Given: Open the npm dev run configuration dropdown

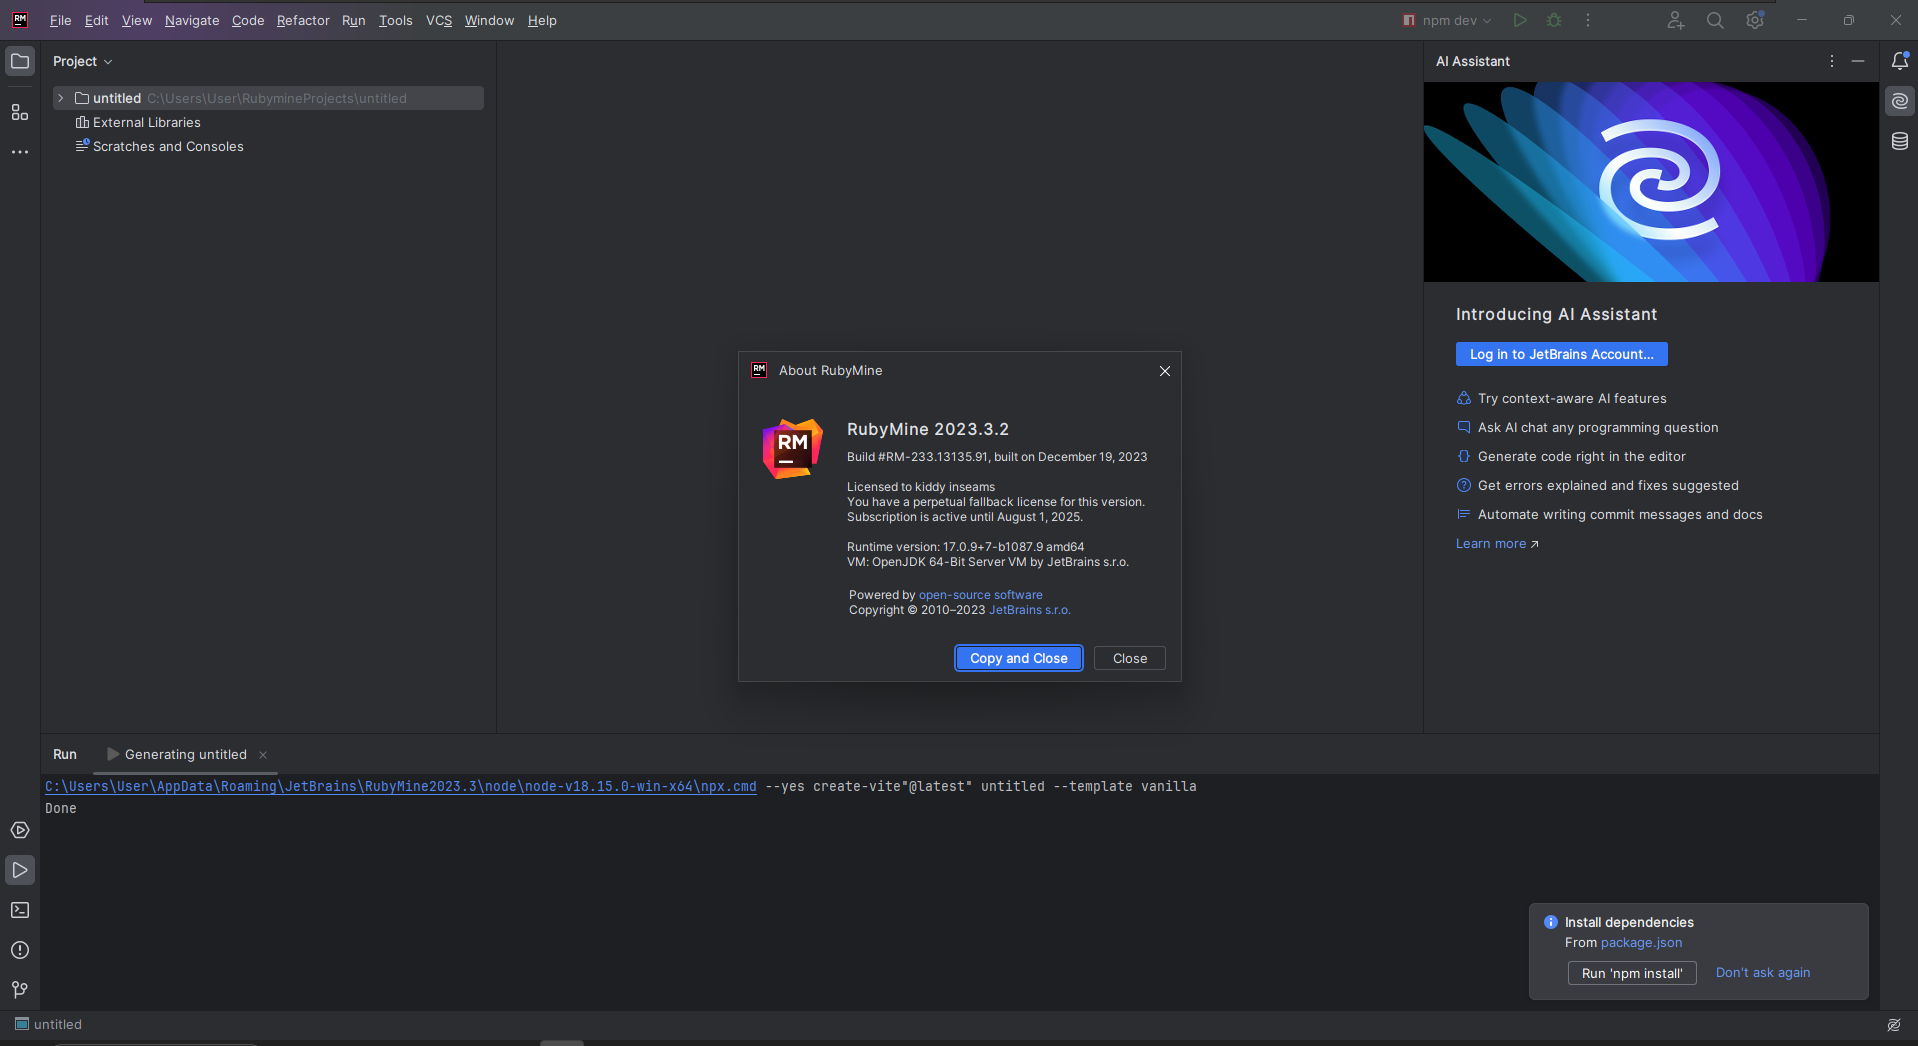Looking at the screenshot, I should pyautogui.click(x=1446, y=20).
